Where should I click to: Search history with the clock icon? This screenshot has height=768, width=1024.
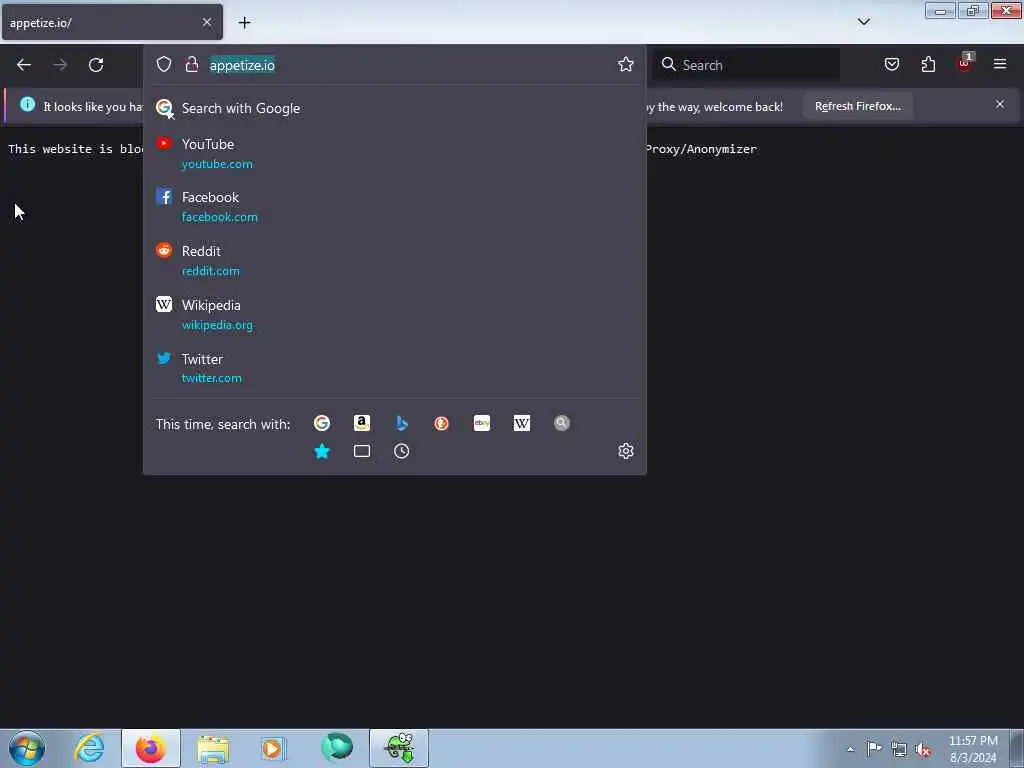pos(402,451)
